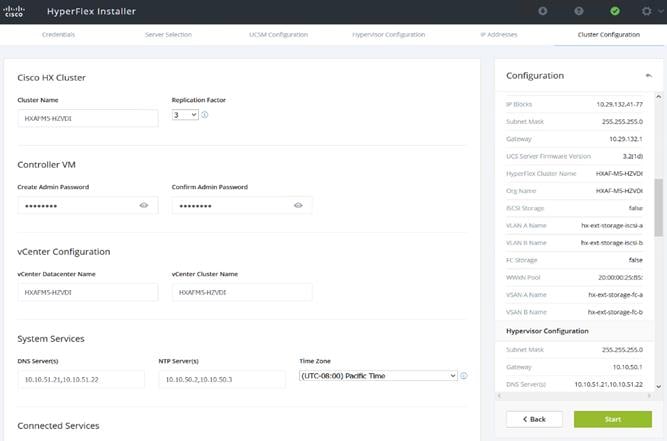The image size is (667, 441).
Task: Open the Replication Factor dropdown
Action: pyautogui.click(x=185, y=115)
